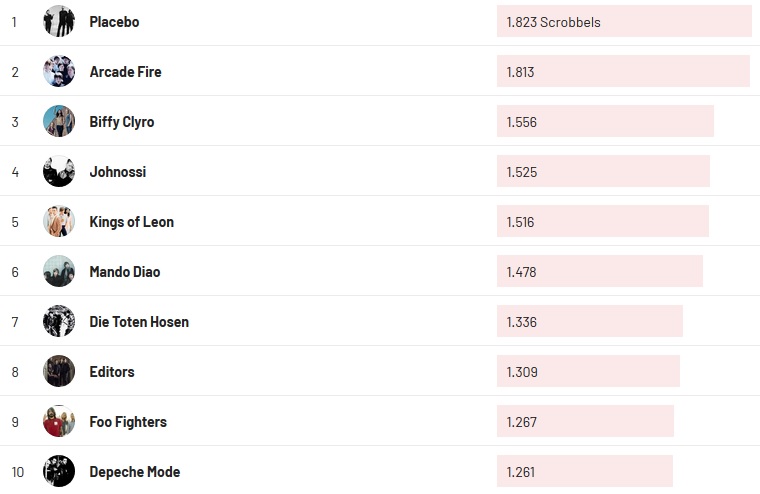The width and height of the screenshot is (760, 494).
Task: Select Editors' round avatar picture
Action: click(59, 371)
